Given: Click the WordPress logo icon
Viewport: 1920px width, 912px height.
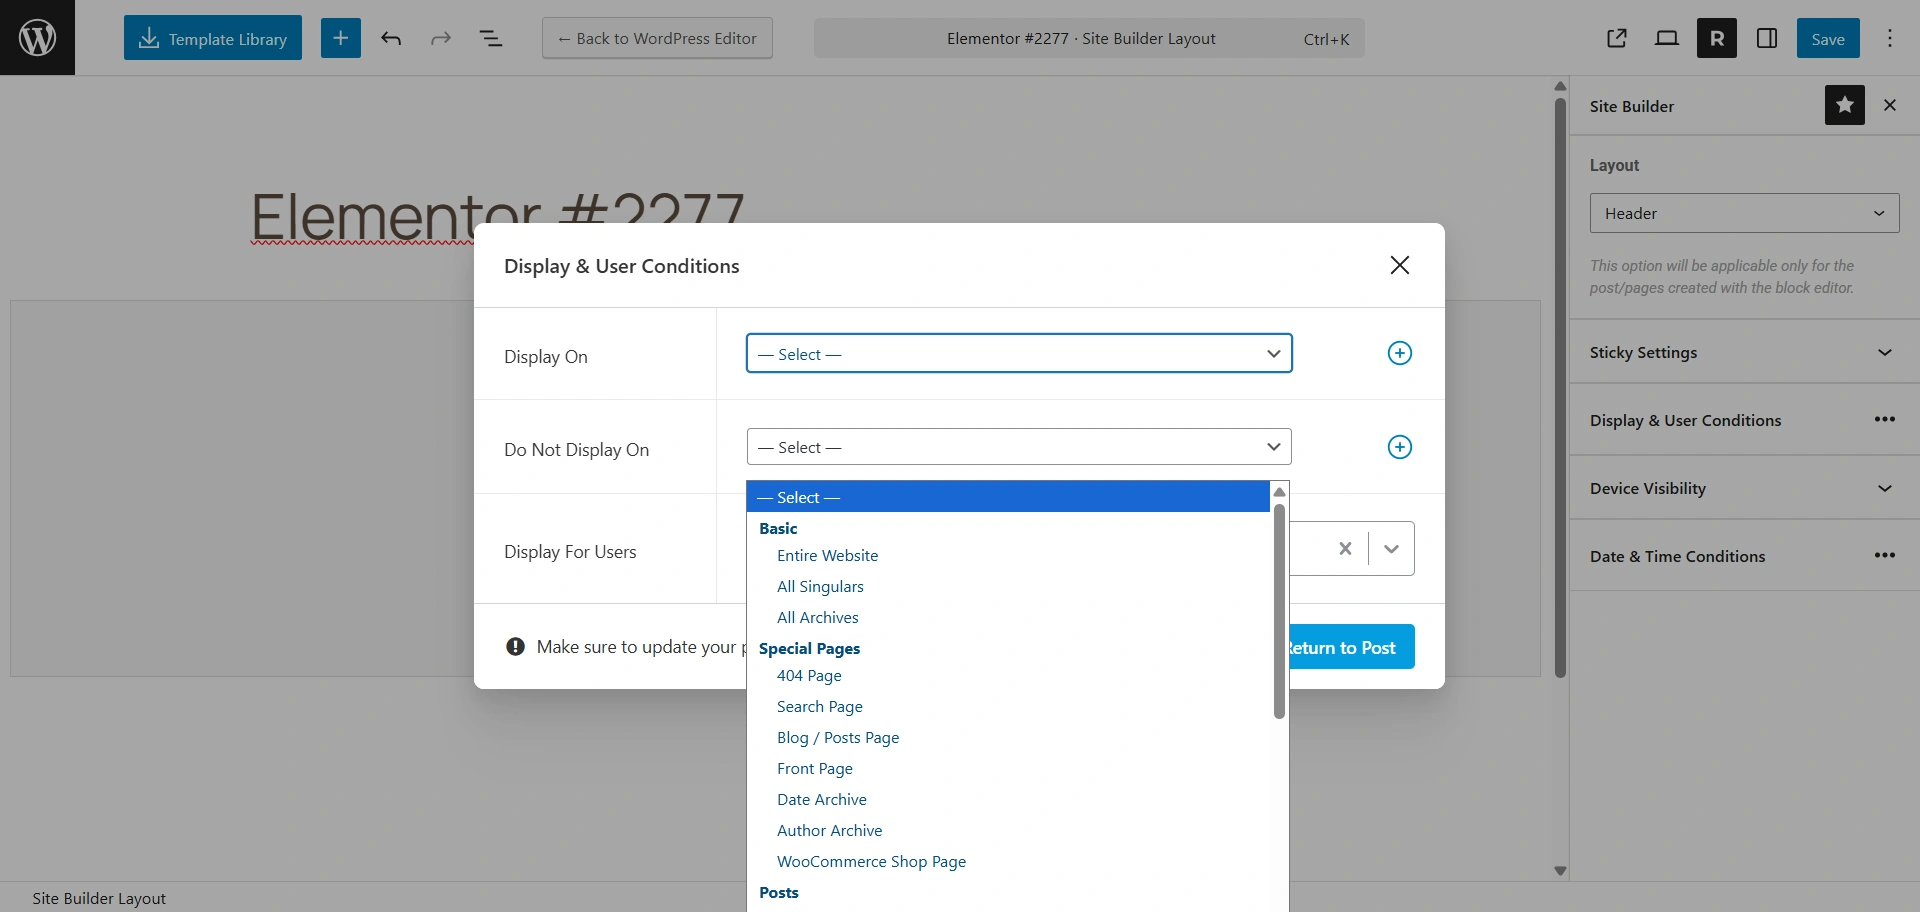Looking at the screenshot, I should (37, 37).
